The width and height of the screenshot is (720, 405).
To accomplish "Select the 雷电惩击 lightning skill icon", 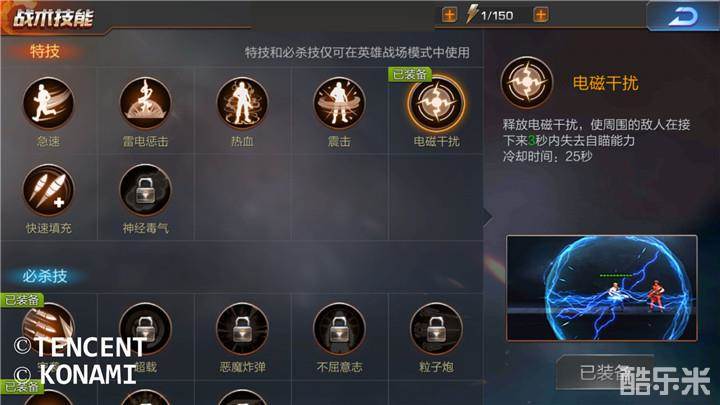I will pos(145,103).
